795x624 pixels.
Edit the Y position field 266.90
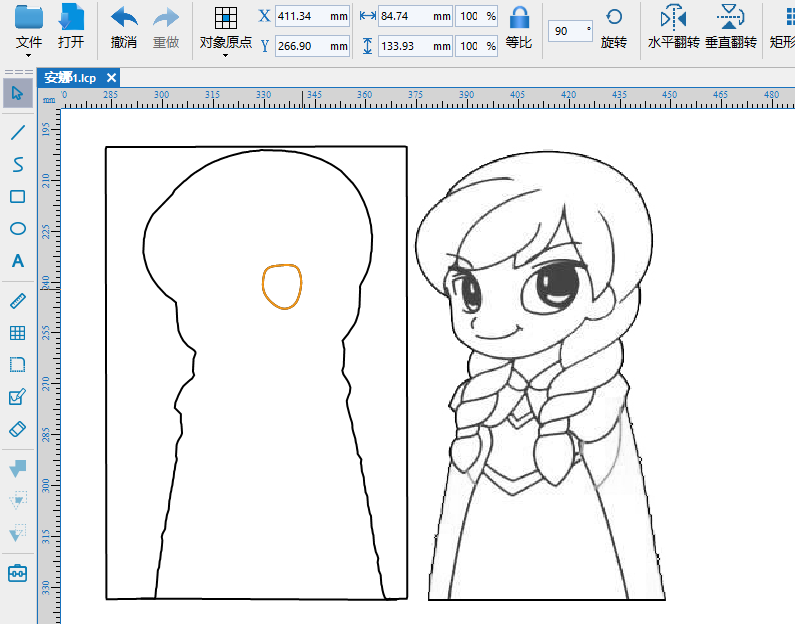click(312, 46)
